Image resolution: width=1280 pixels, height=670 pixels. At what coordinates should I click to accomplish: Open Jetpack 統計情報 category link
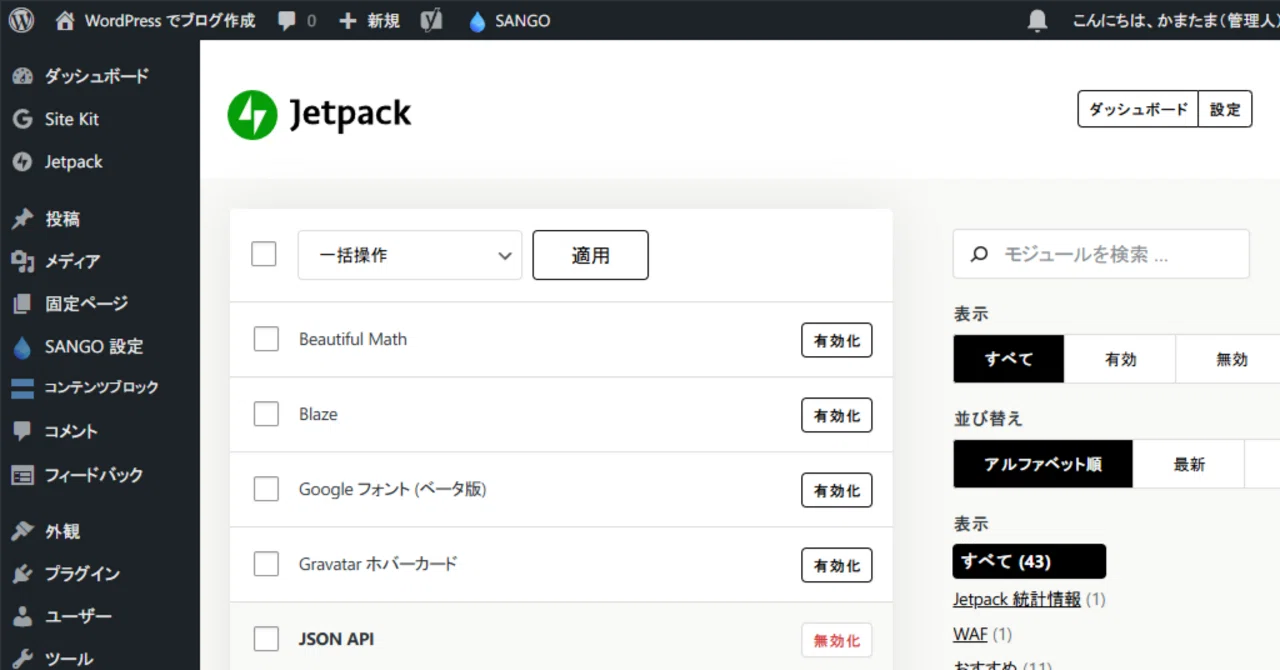1017,599
